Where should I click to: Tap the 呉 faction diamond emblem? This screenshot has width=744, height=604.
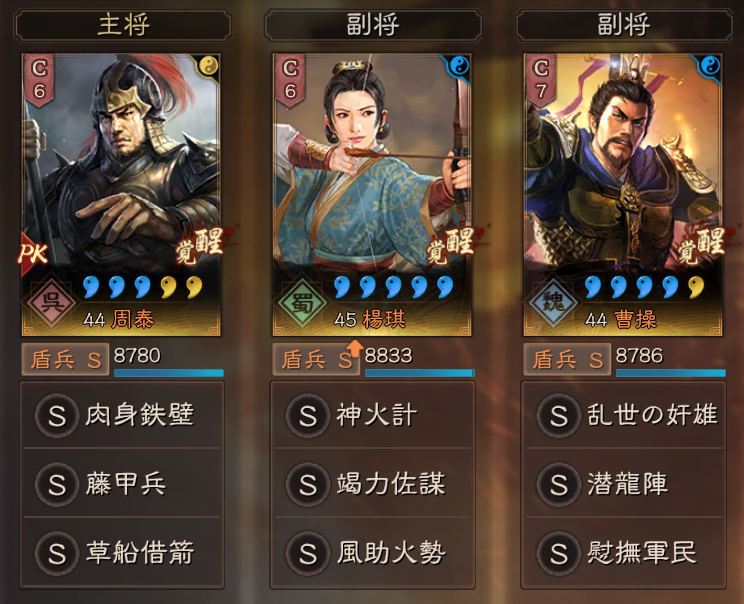click(51, 302)
